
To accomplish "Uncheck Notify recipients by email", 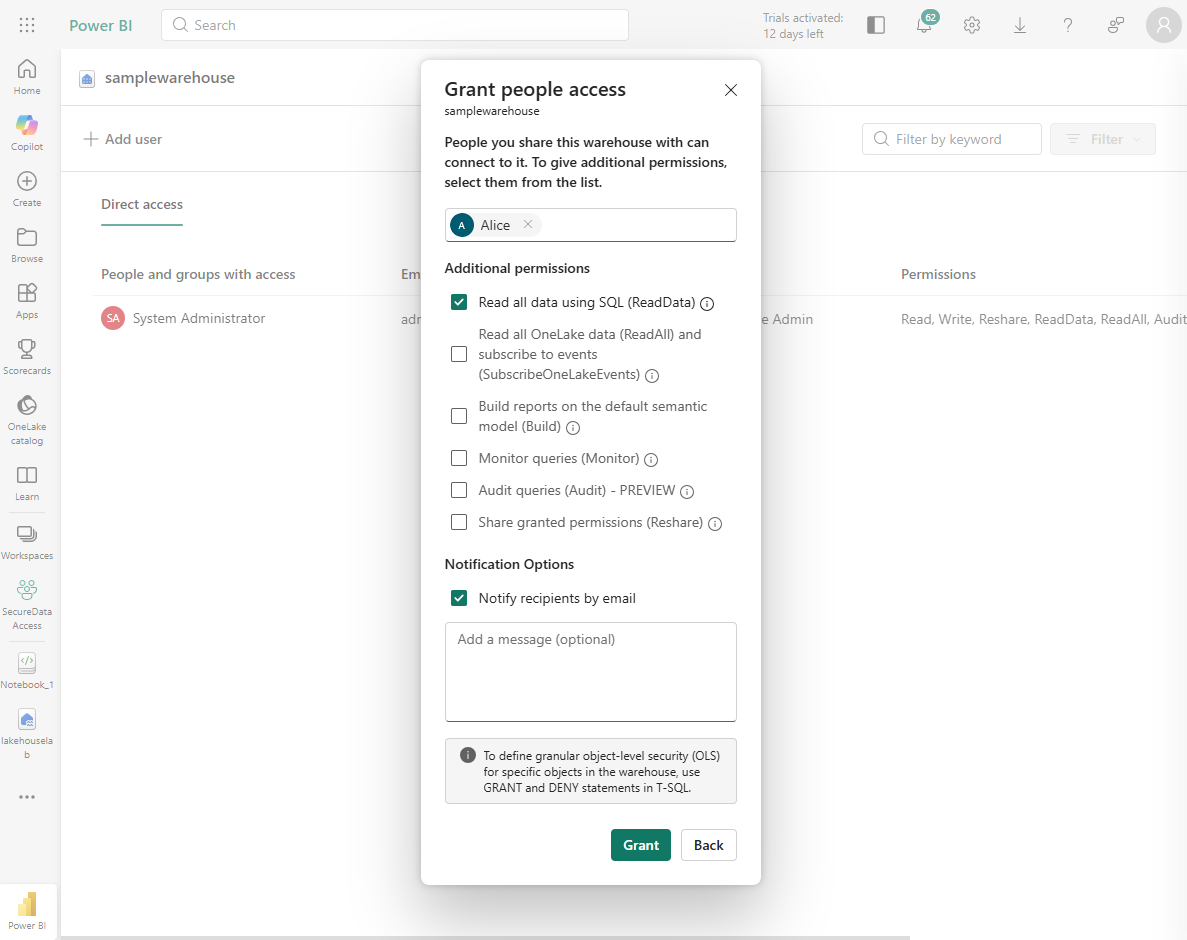I will click(459, 598).
